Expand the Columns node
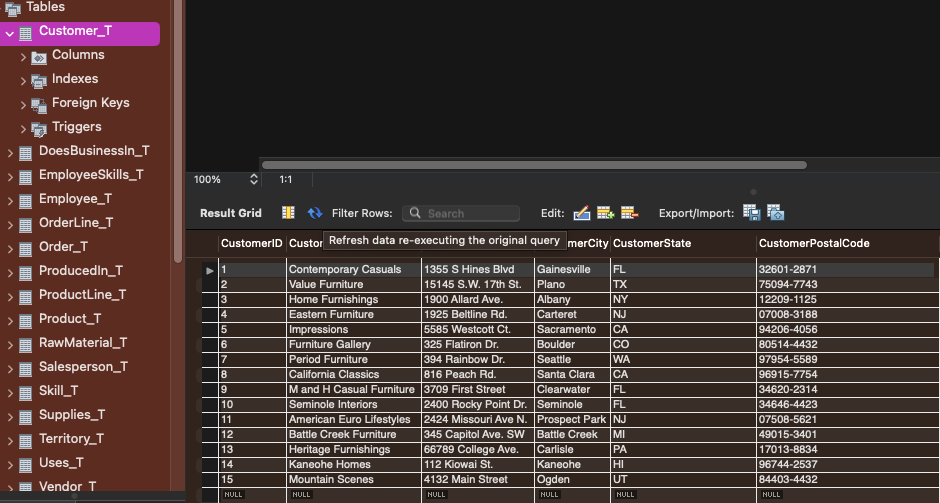This screenshot has width=940, height=503. tap(23, 57)
